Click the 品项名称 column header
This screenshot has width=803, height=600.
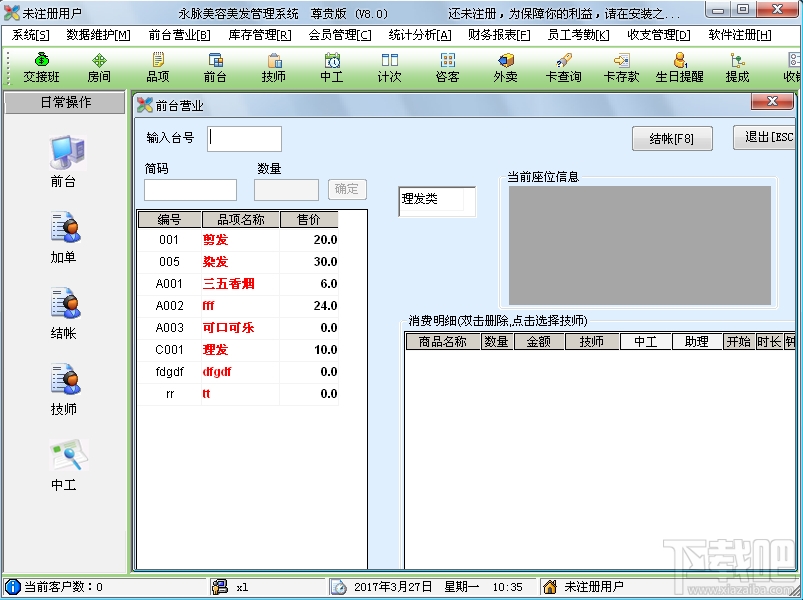[241, 220]
